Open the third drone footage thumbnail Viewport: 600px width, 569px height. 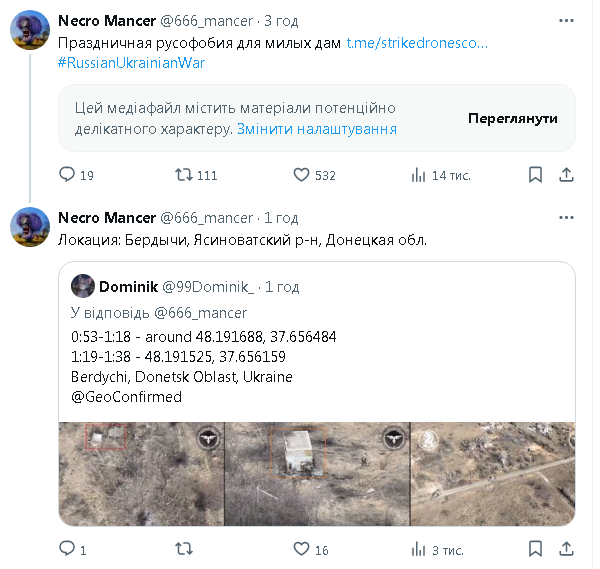(x=492, y=473)
